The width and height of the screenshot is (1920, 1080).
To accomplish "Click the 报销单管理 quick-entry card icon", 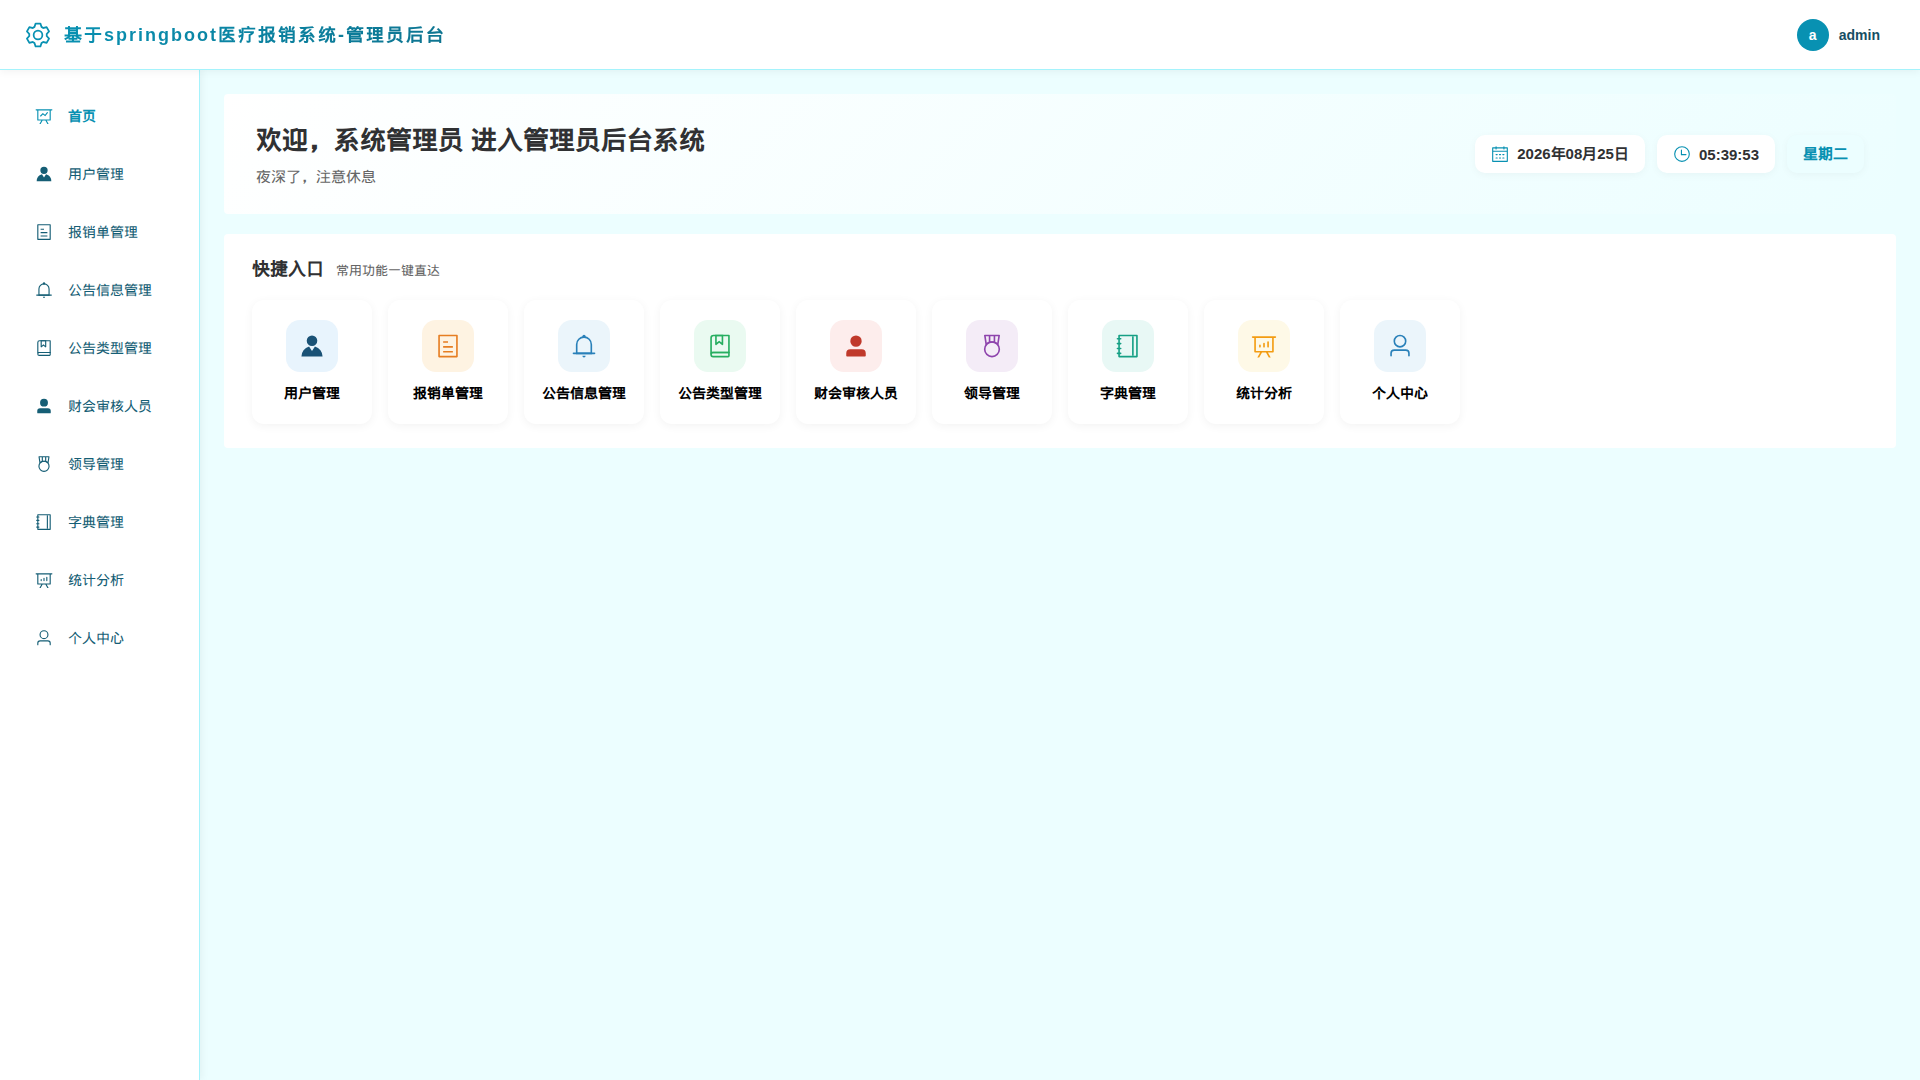I will click(448, 346).
